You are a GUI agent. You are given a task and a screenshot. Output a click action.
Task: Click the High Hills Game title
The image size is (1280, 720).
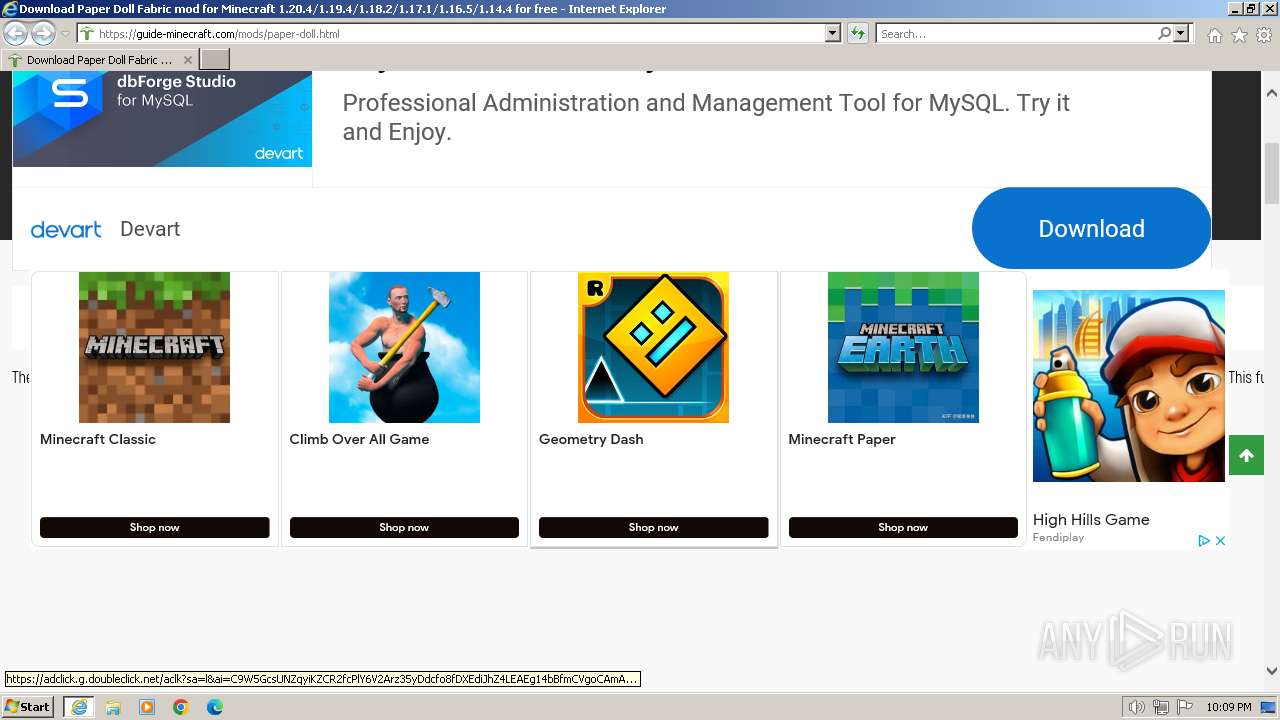click(1091, 519)
